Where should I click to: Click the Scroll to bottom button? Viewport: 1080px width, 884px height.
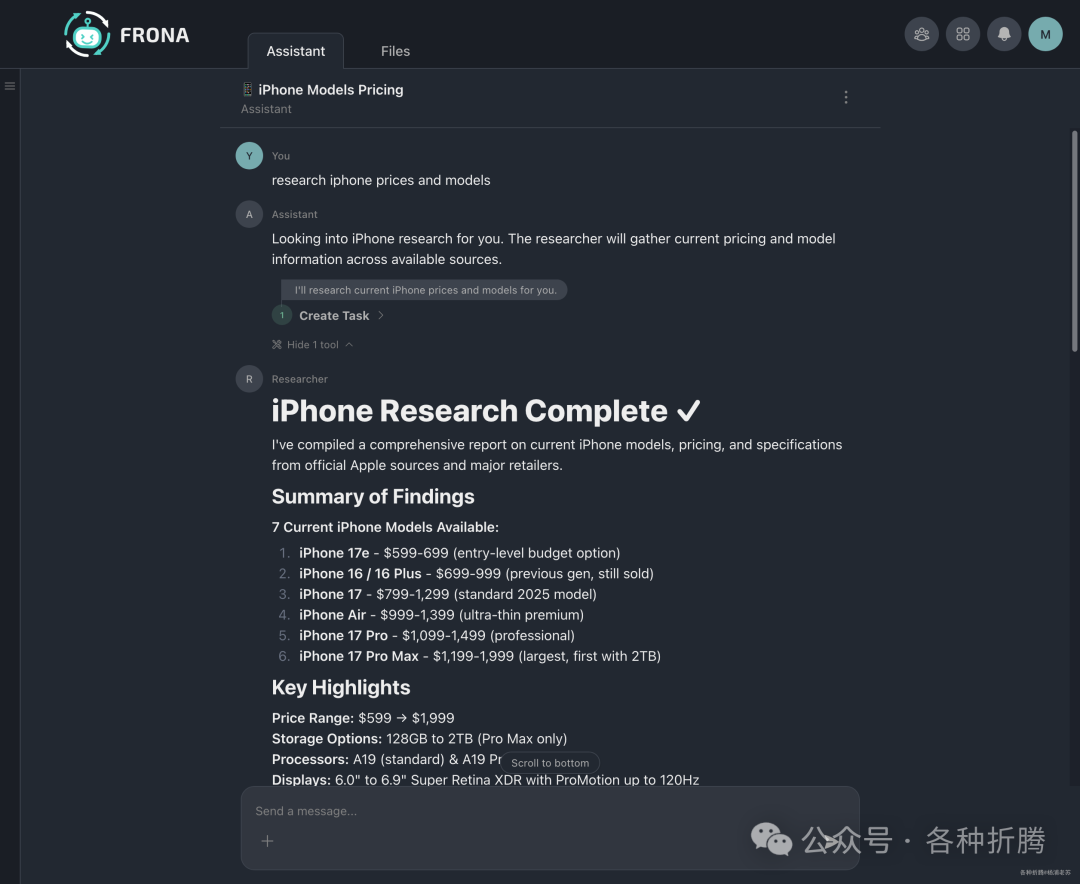(x=550, y=763)
